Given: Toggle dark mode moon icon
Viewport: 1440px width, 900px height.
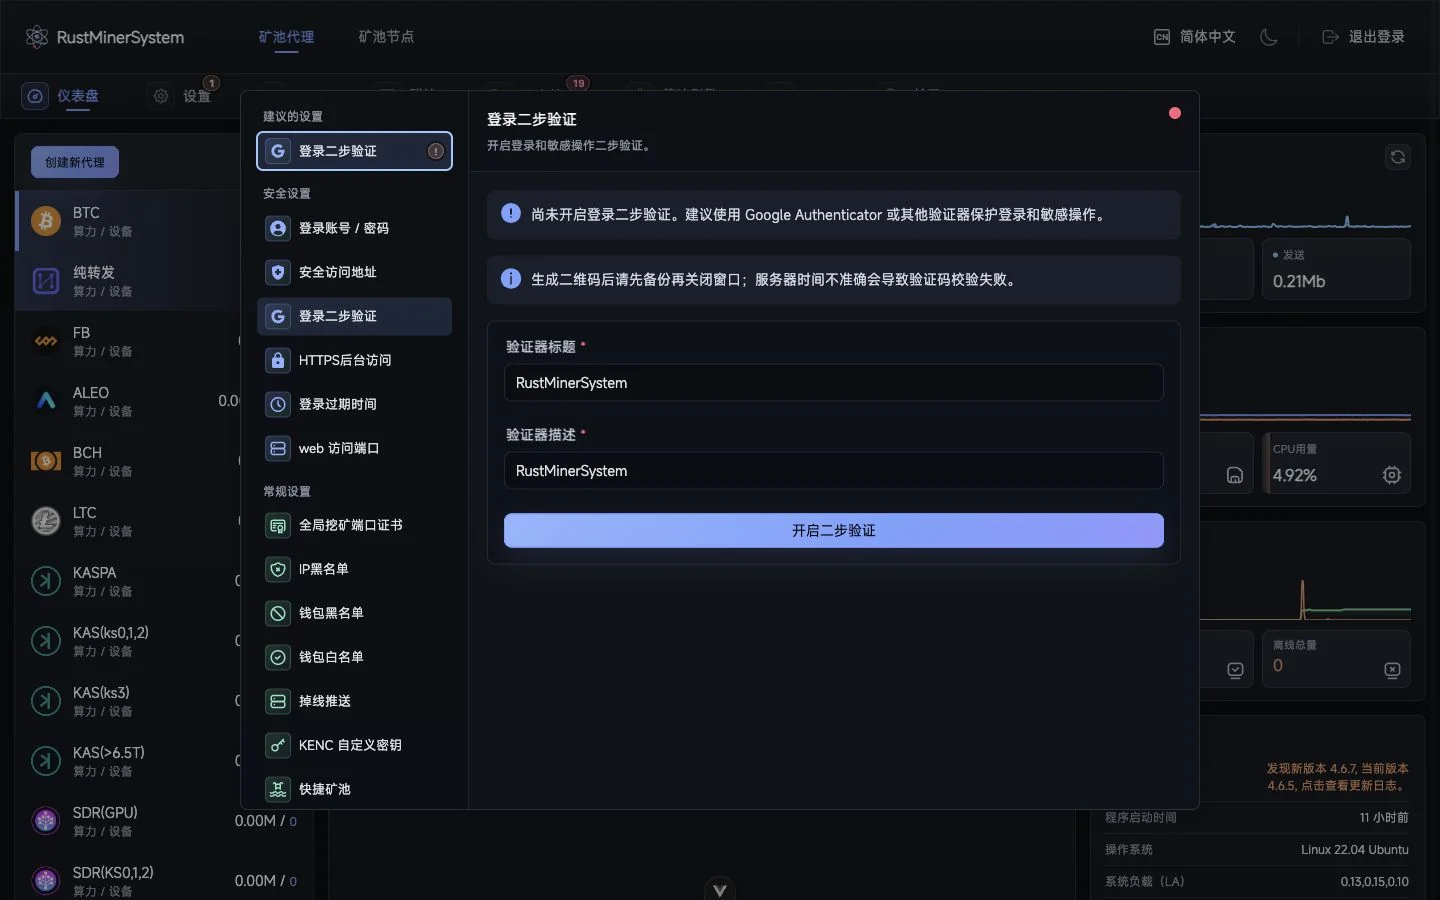Looking at the screenshot, I should 1269,37.
